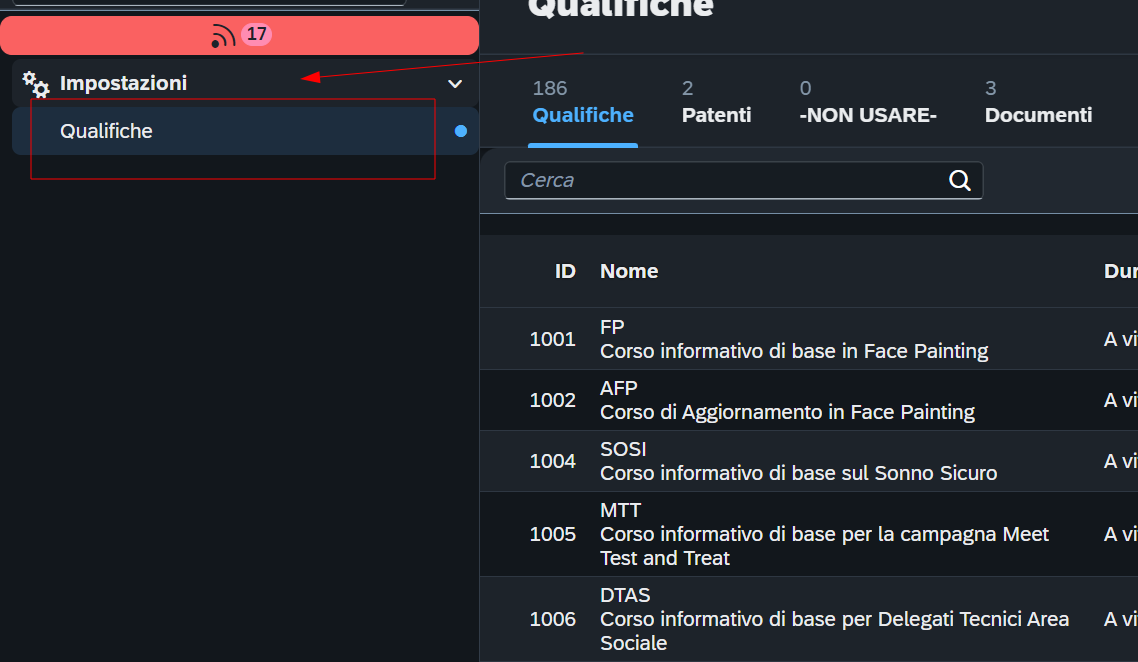Open row 1002 AFP Aggiornamento course
This screenshot has width=1138, height=662.
(809, 400)
